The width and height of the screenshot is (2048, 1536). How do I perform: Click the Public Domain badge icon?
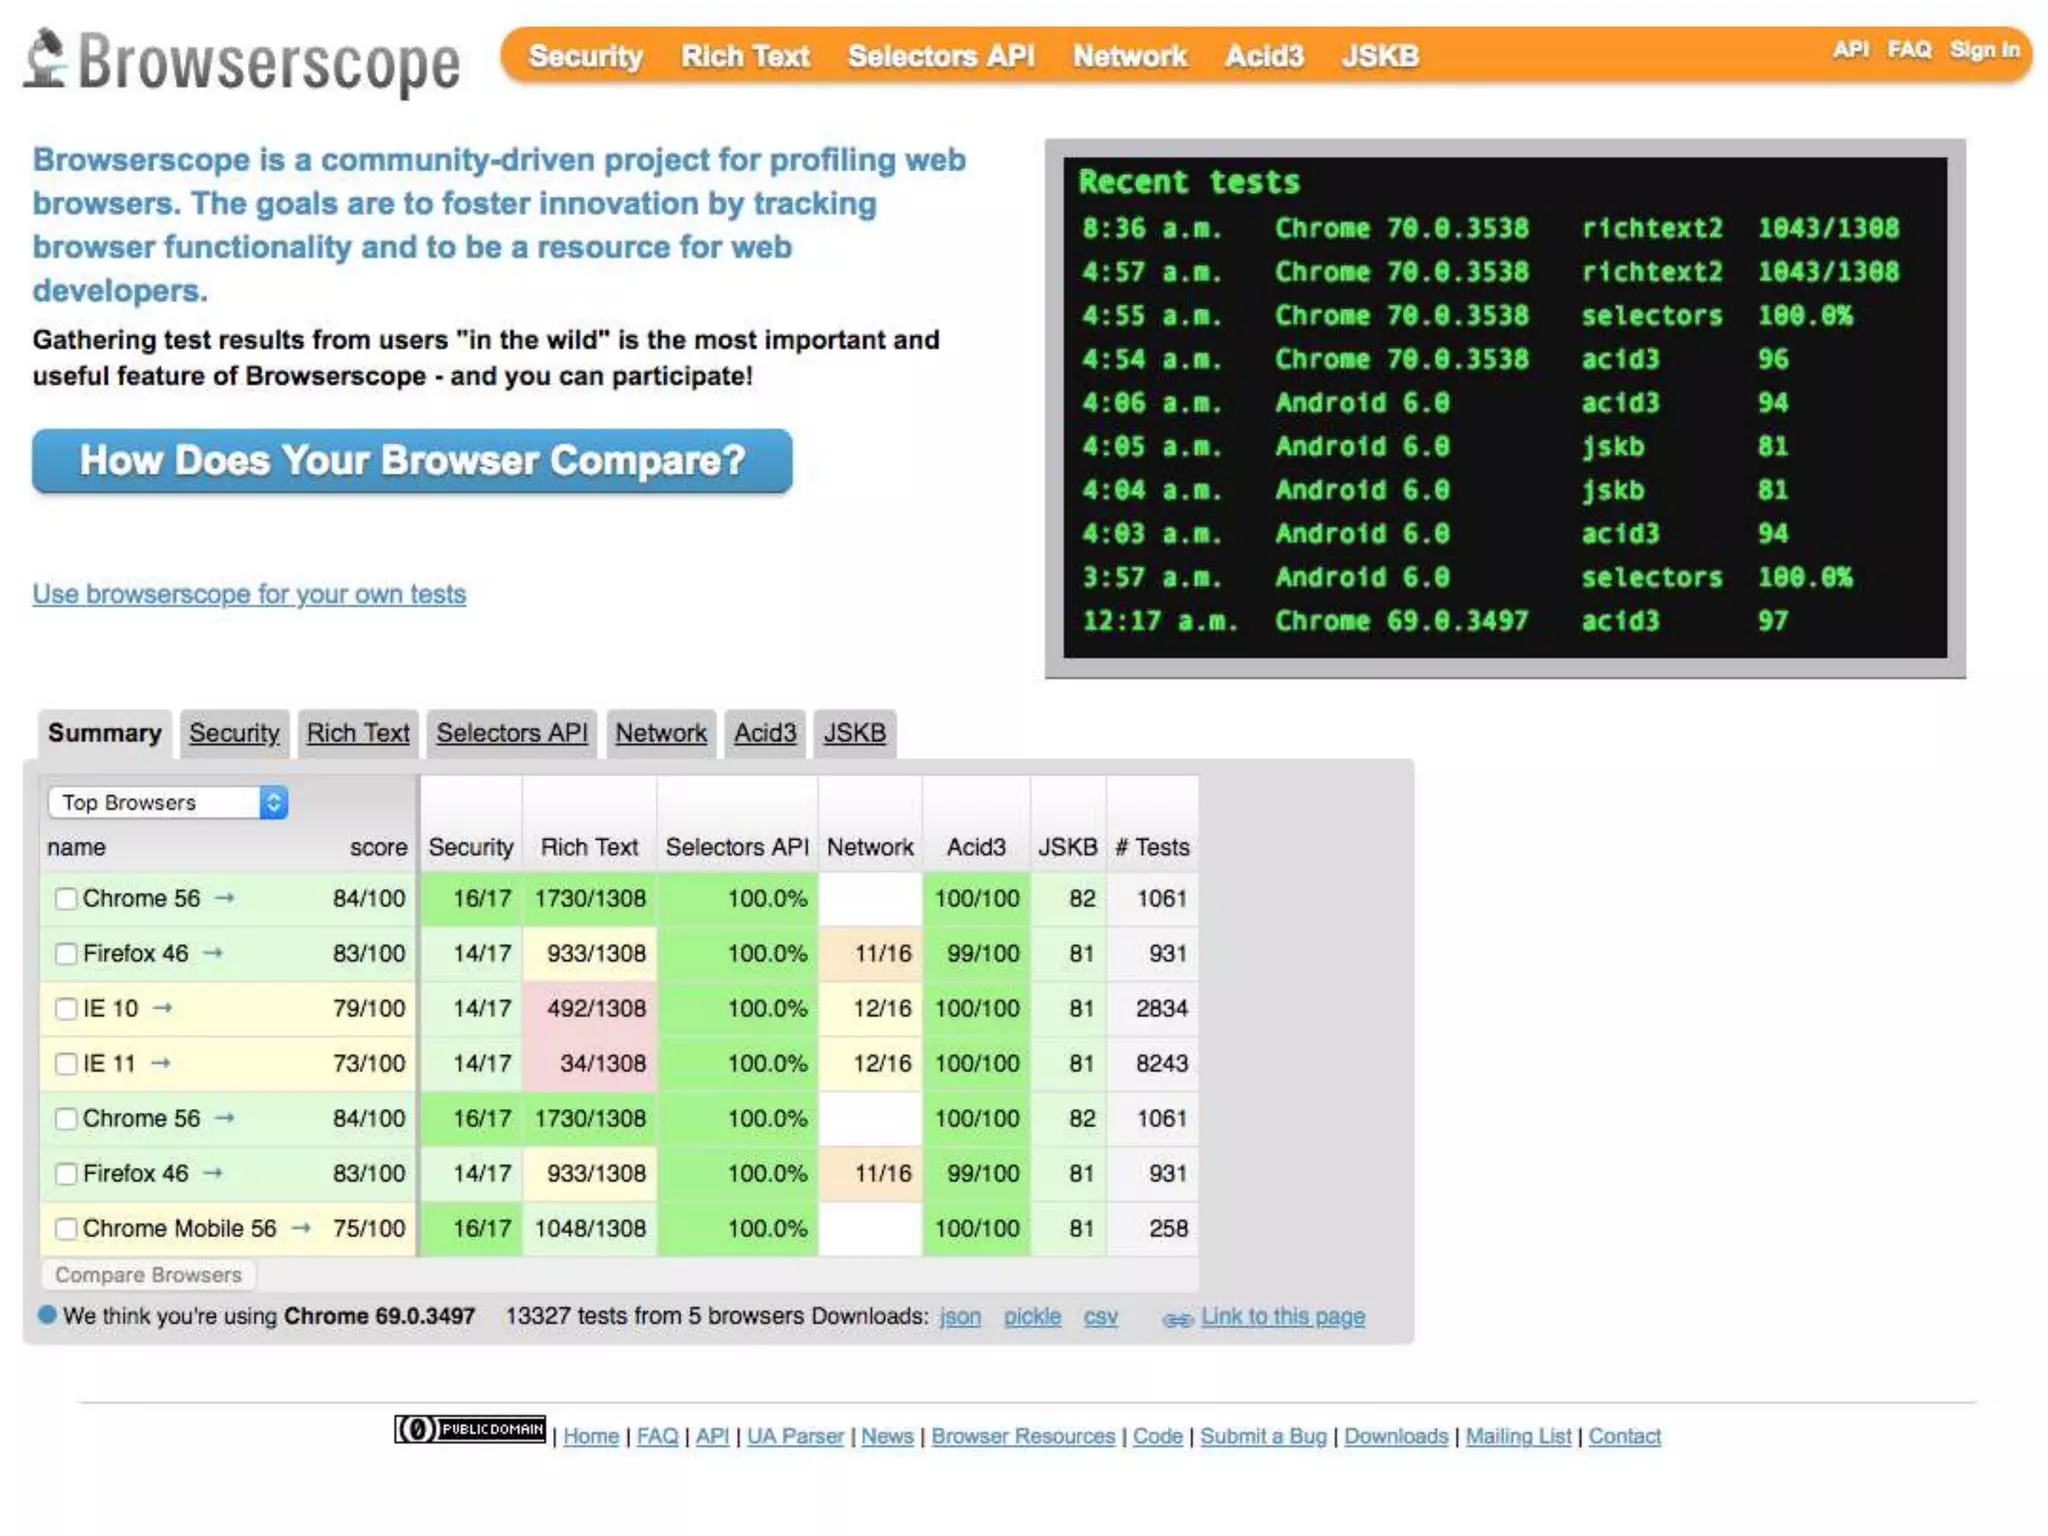[469, 1430]
